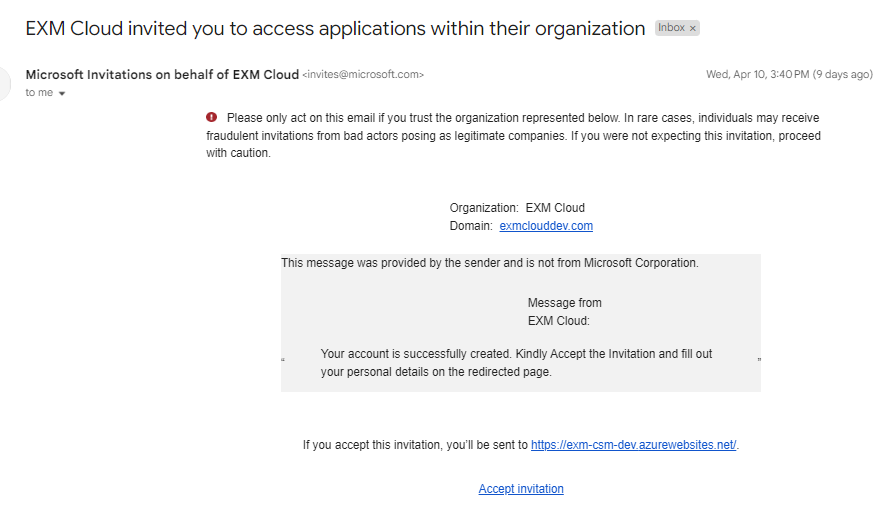
Task: Click the 'not from Microsoft Corporation' notice
Action: (489, 263)
